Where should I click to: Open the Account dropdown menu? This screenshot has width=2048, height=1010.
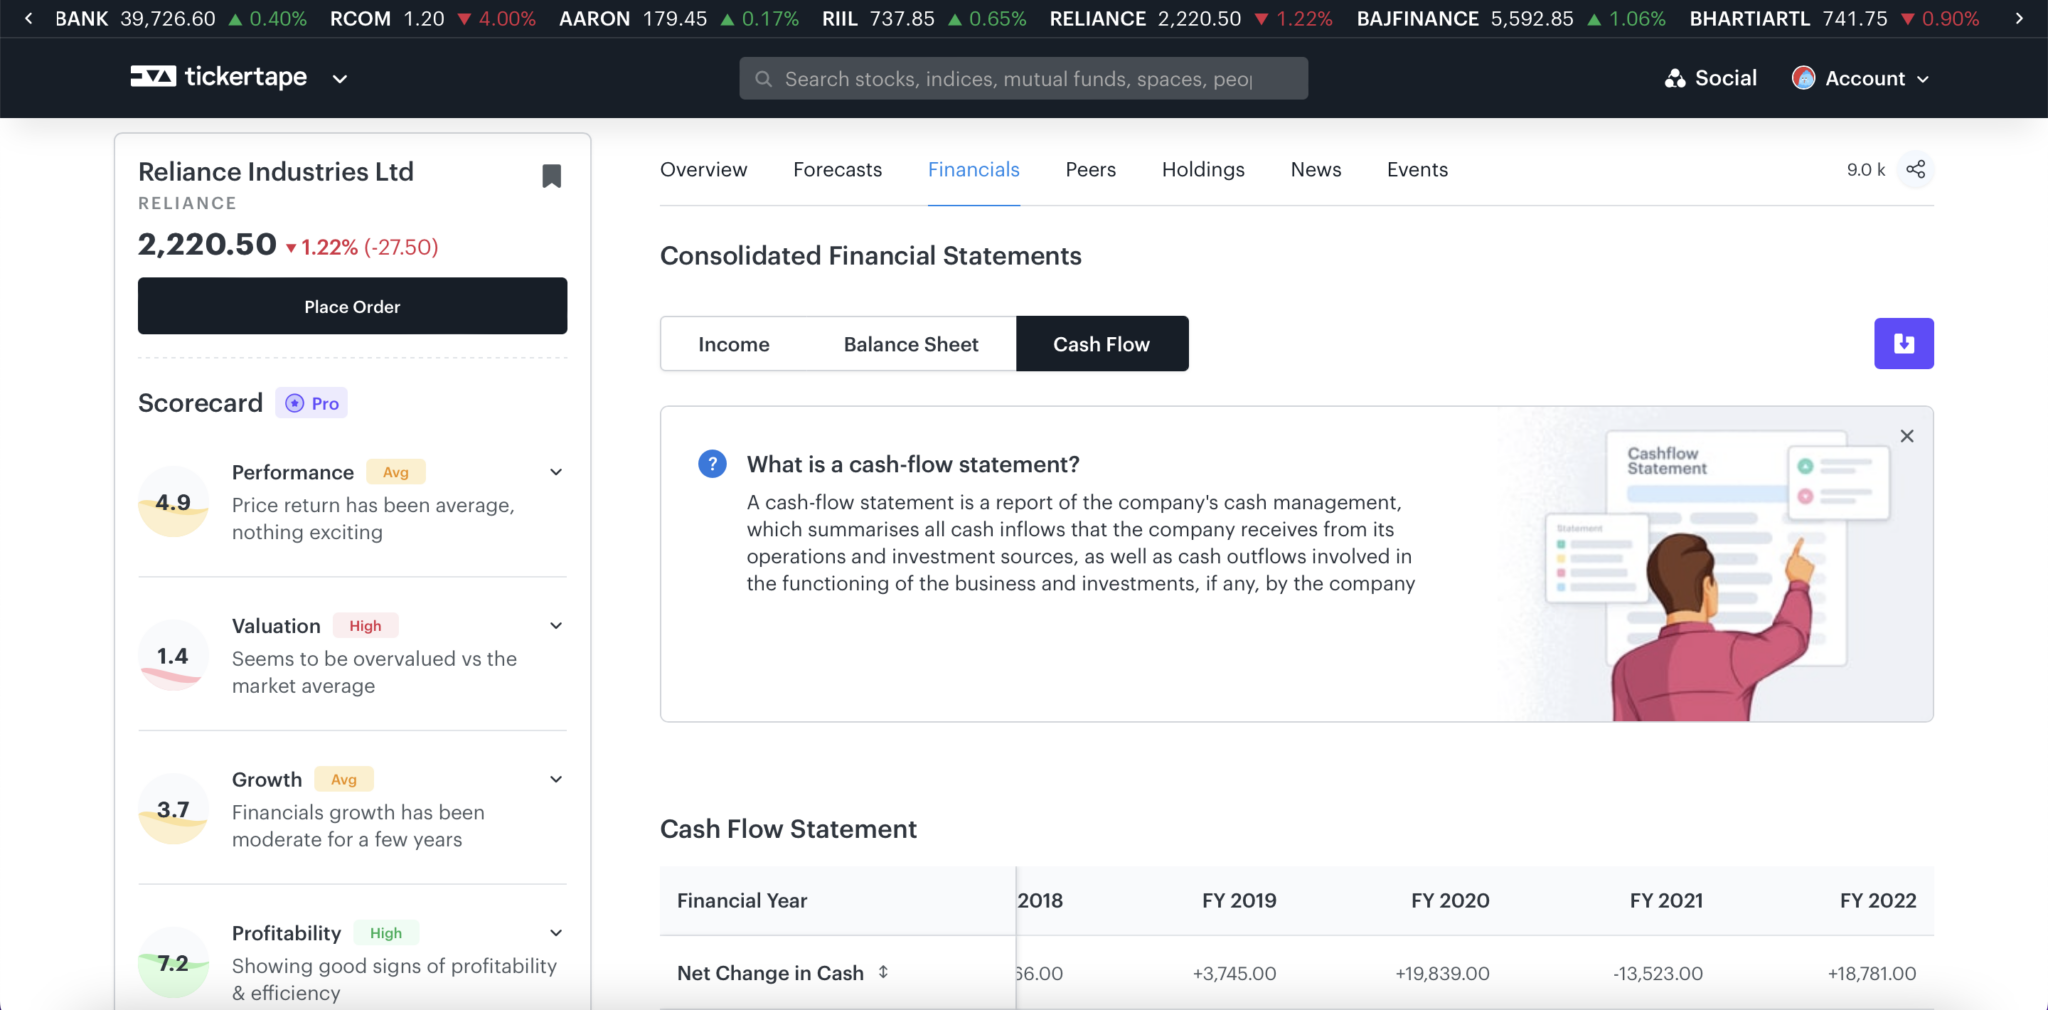click(1862, 78)
